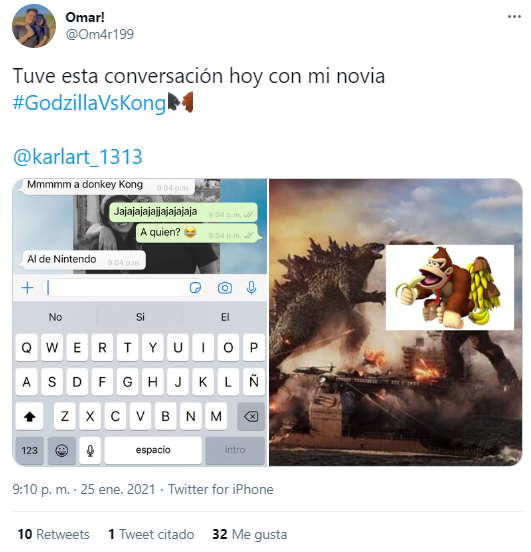Tap the keyboard dictation microphone key
This screenshot has width=531, height=552.
90,450
